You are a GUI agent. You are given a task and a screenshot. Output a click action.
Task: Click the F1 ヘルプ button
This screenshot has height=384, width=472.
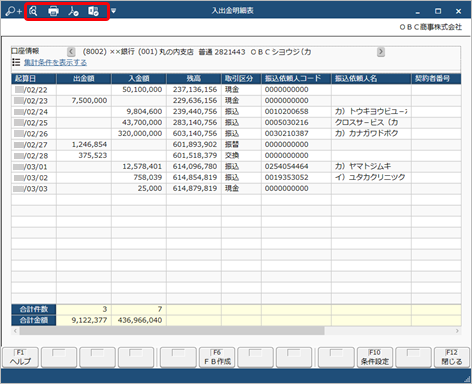pyautogui.click(x=20, y=358)
